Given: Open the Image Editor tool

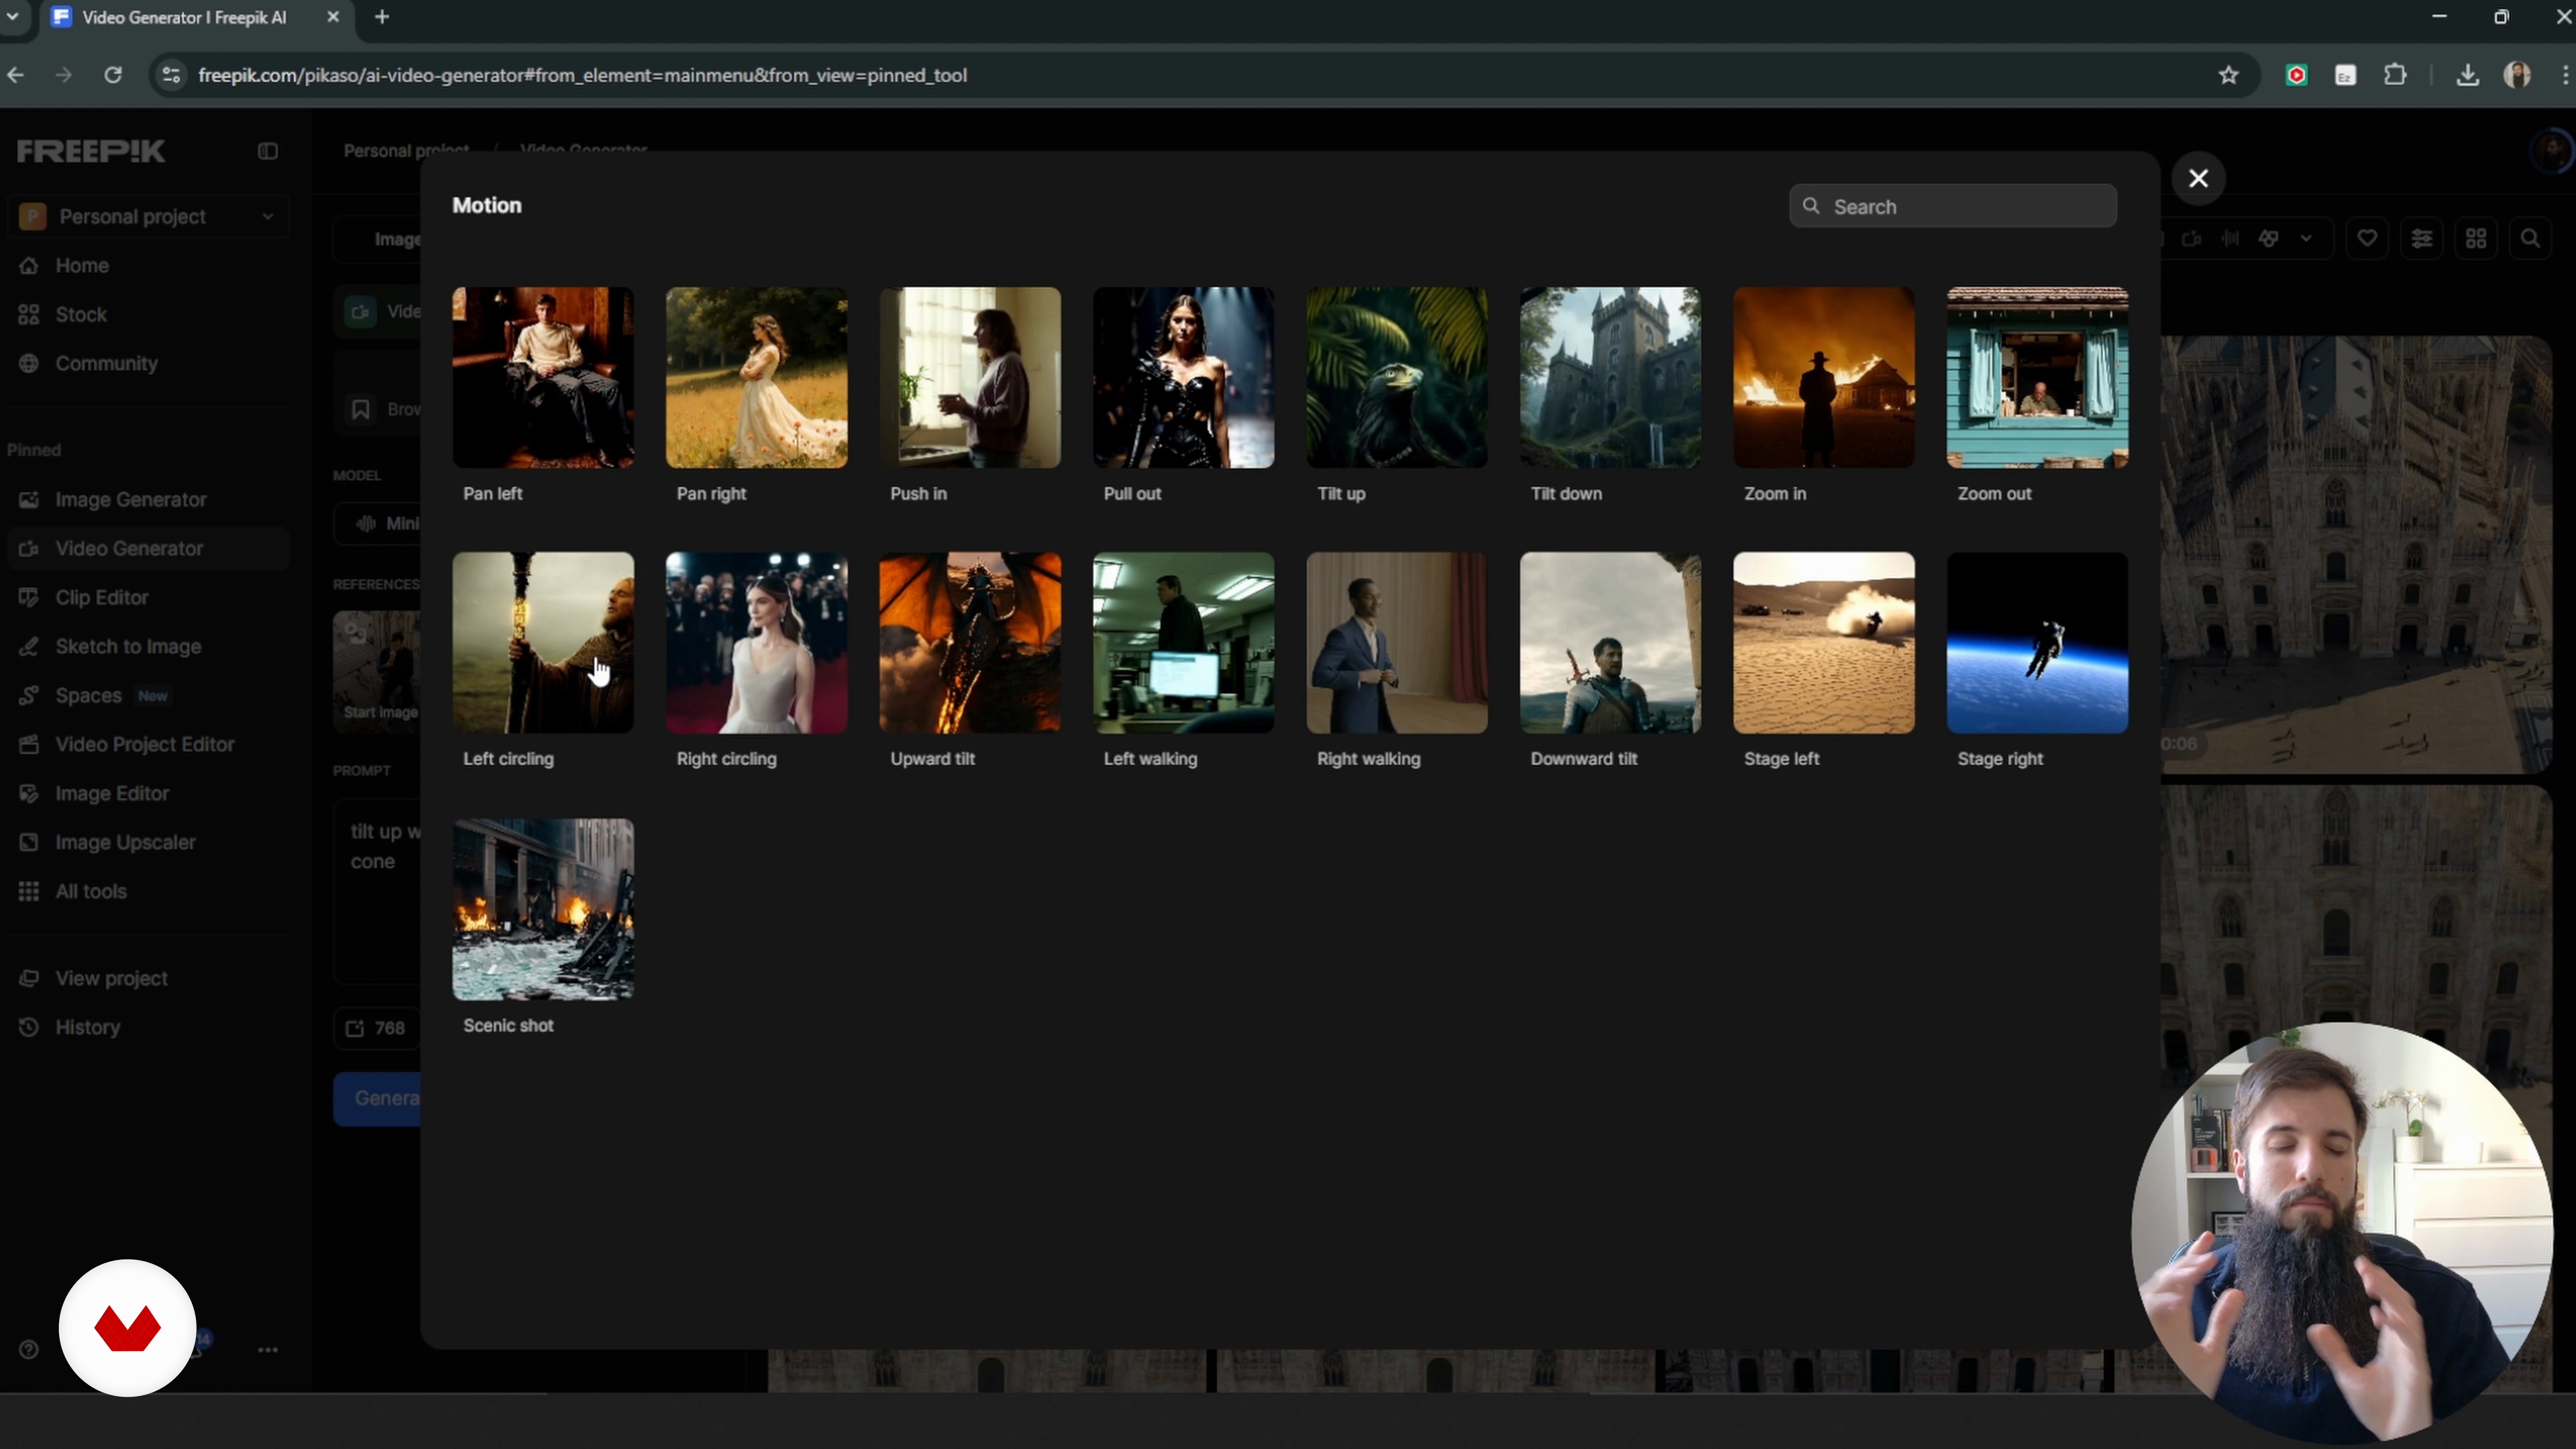Looking at the screenshot, I should click(148, 794).
